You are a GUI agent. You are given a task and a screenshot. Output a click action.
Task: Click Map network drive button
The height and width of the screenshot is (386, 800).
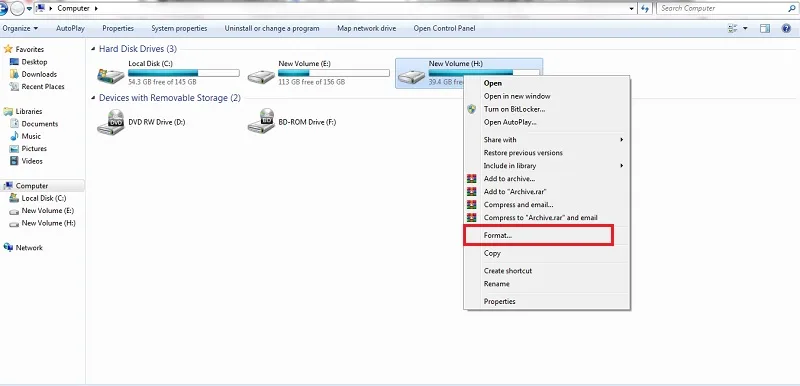(366, 29)
